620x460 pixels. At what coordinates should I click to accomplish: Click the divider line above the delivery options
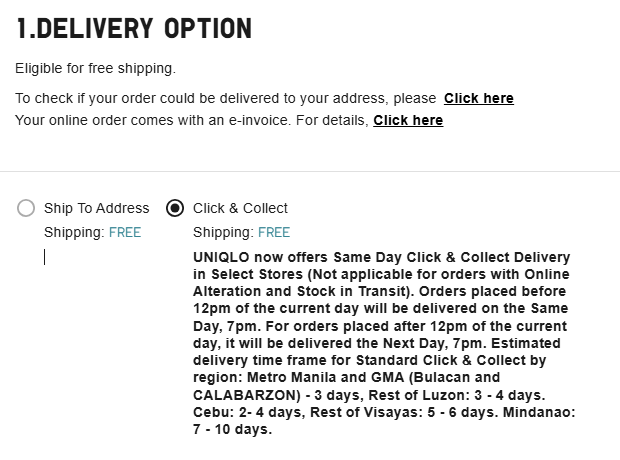[310, 171]
